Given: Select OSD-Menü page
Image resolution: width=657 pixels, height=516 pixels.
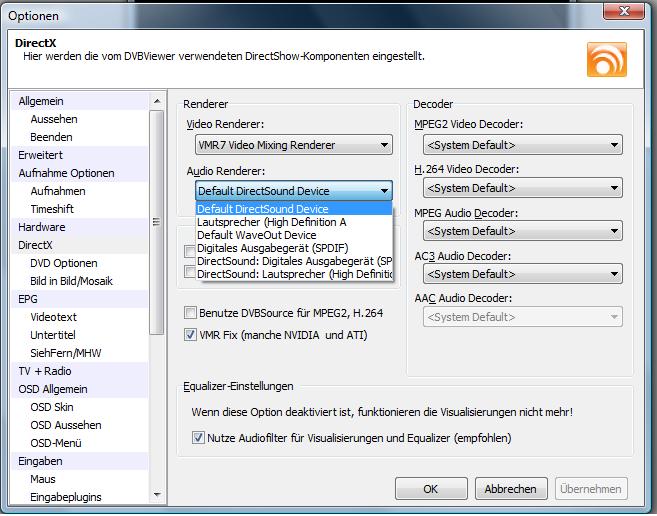Looking at the screenshot, I should click(x=80, y=443).
